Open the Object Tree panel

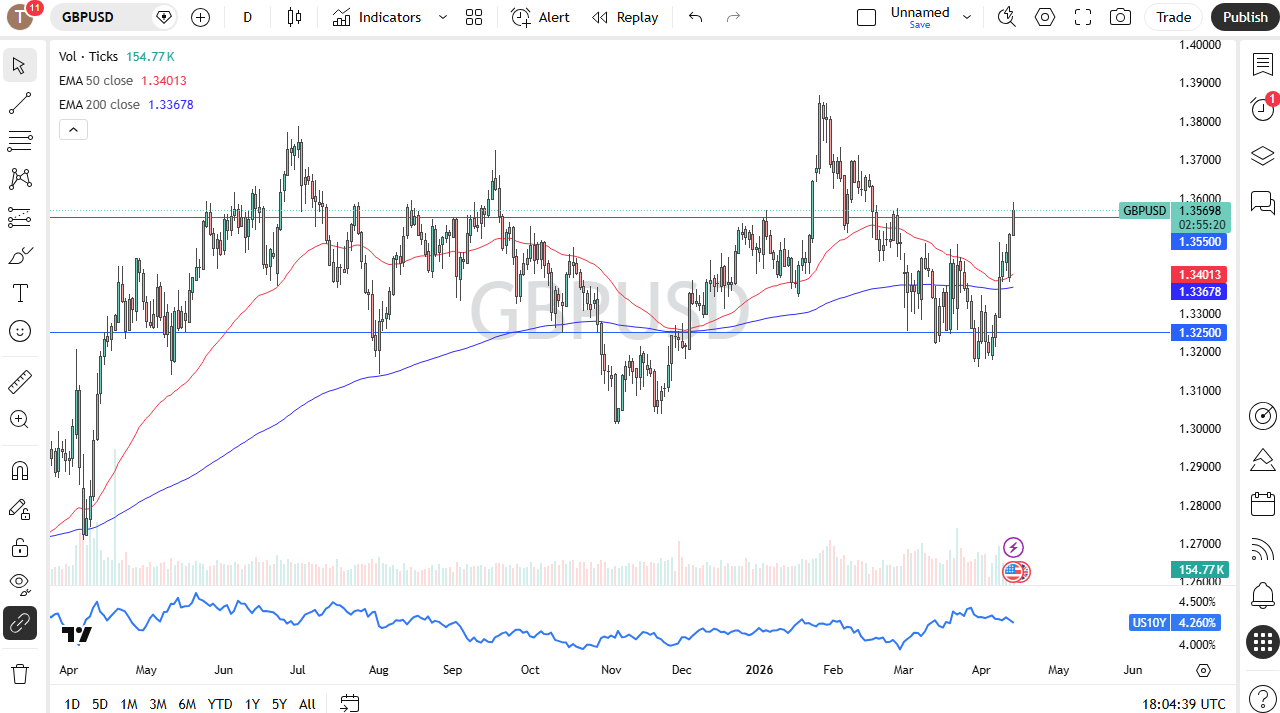(x=1262, y=156)
